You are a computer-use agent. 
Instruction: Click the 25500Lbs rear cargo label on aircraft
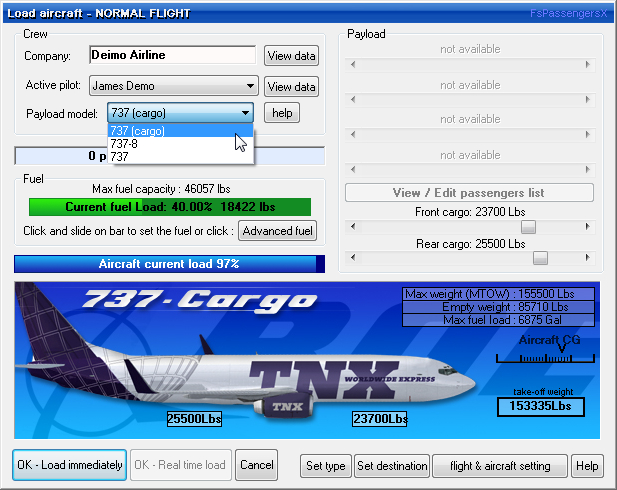pos(194,419)
